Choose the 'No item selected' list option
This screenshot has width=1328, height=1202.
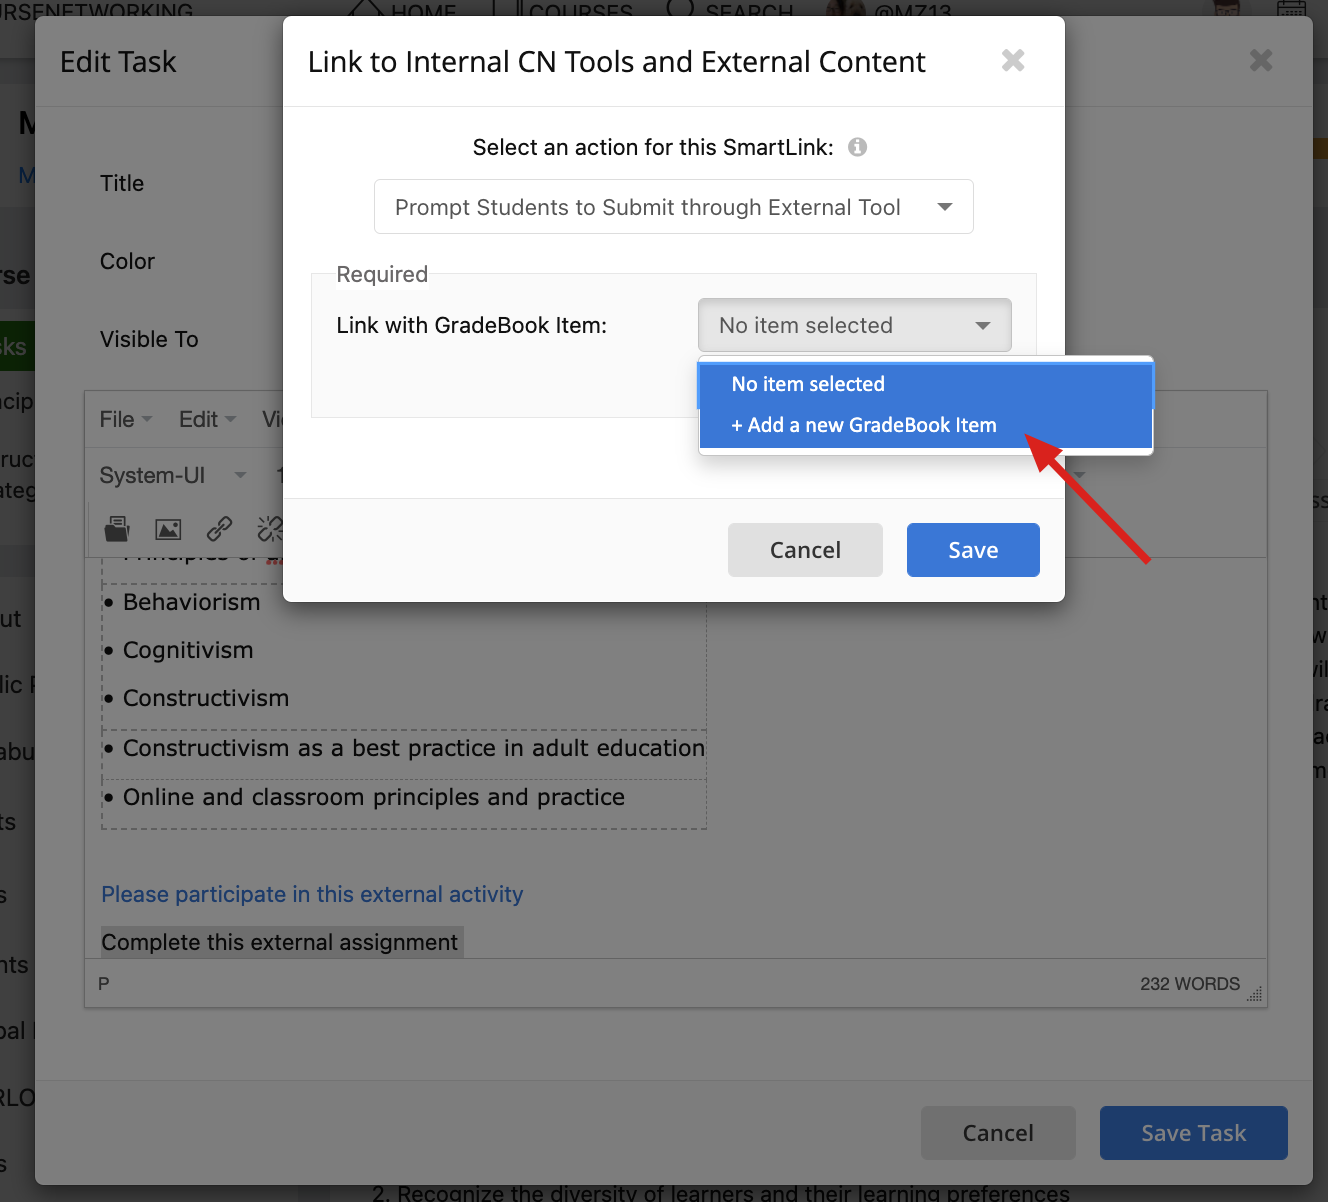tap(925, 384)
